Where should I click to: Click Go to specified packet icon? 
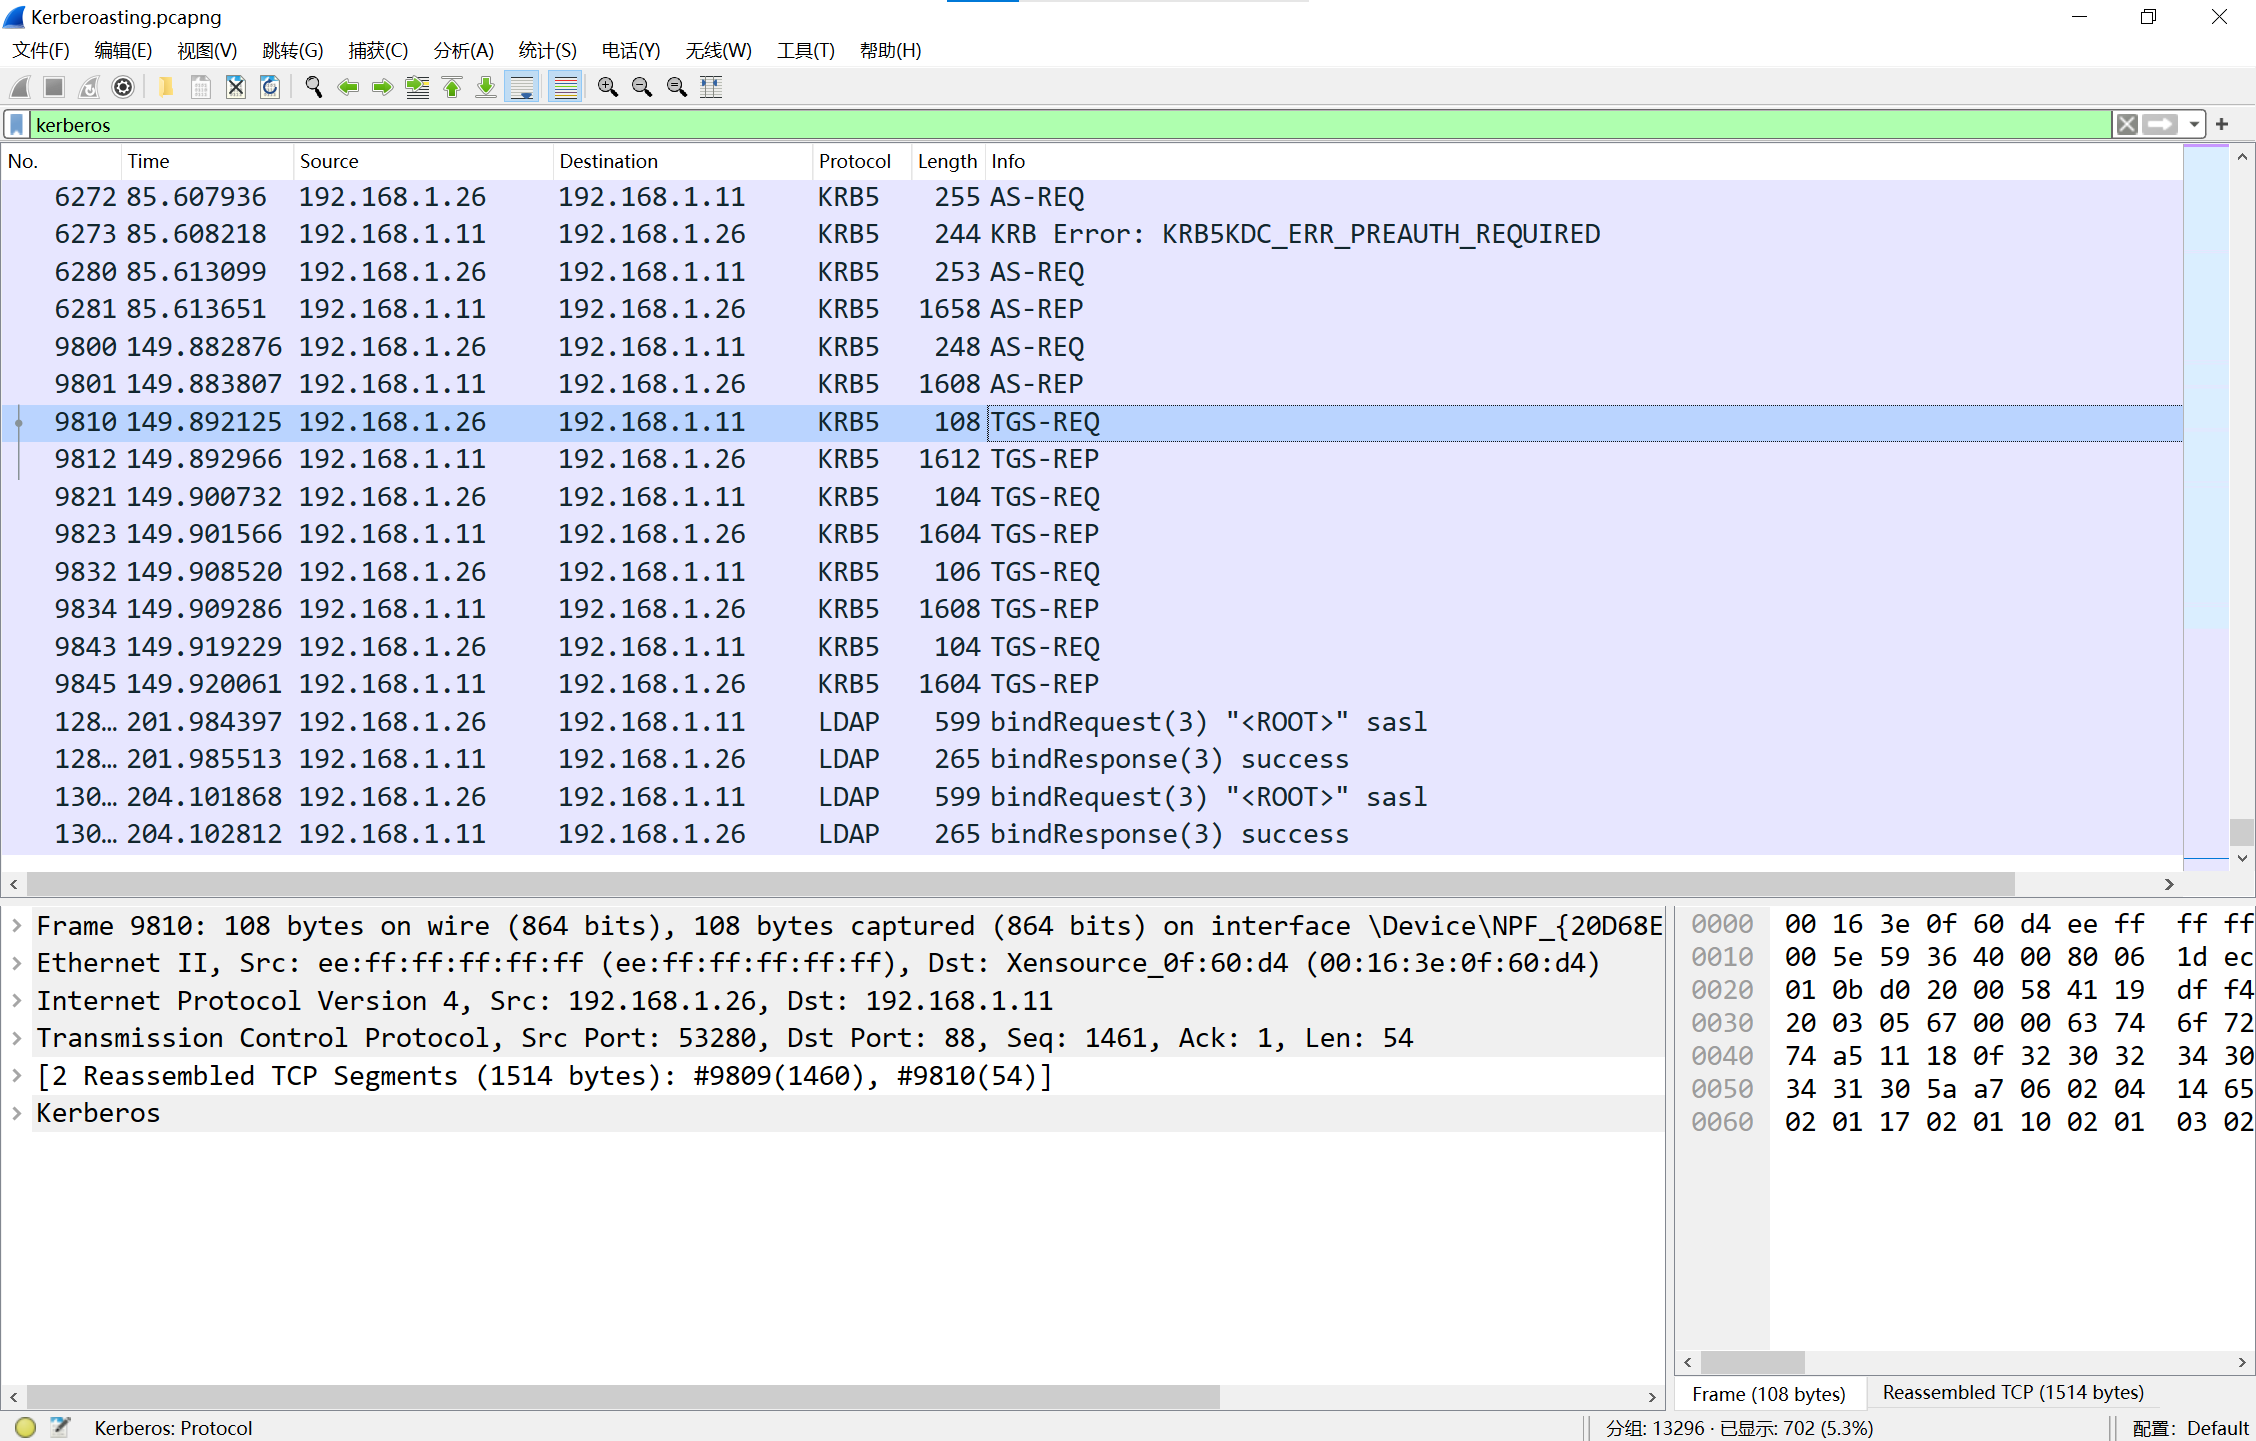[x=417, y=87]
